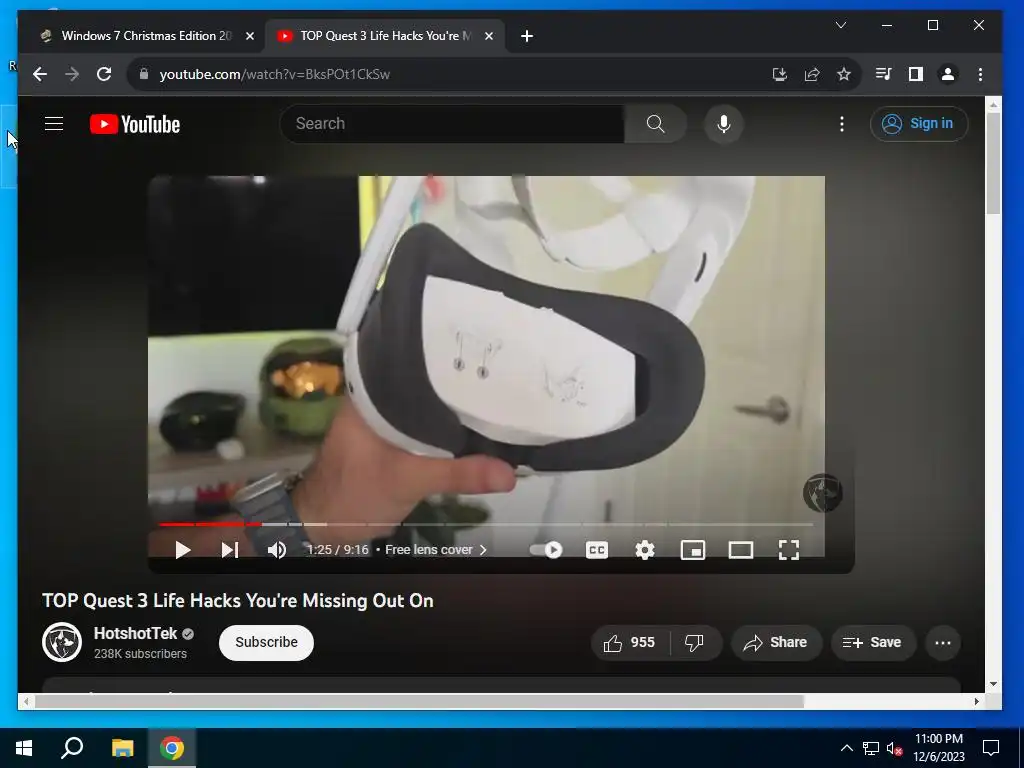Open a new browser tab
1024x768 pixels.
pyautogui.click(x=527, y=37)
